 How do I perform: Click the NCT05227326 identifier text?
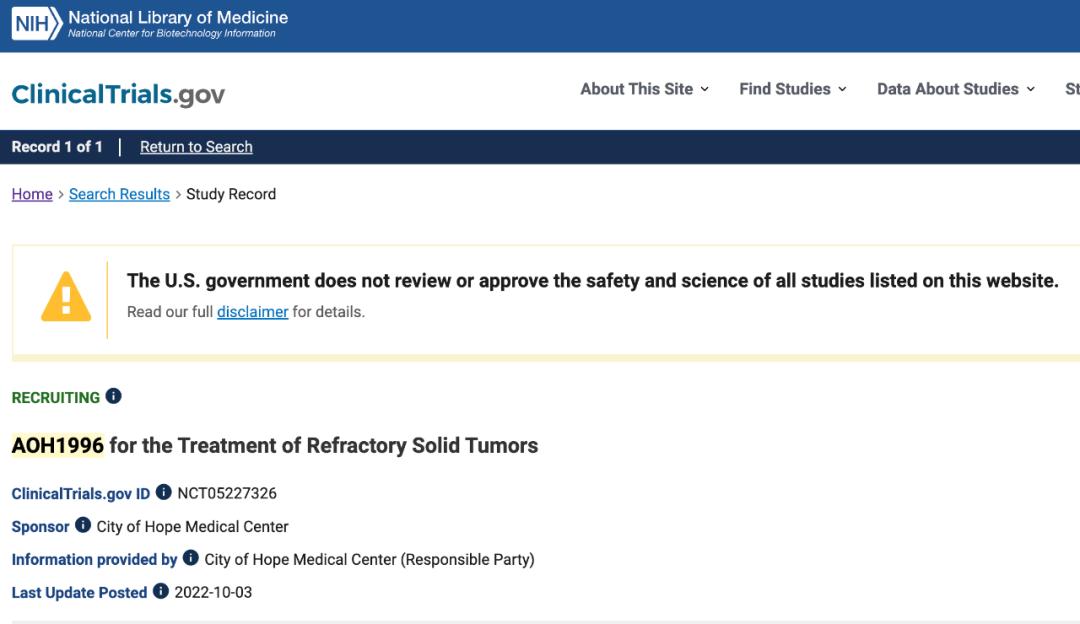227,493
